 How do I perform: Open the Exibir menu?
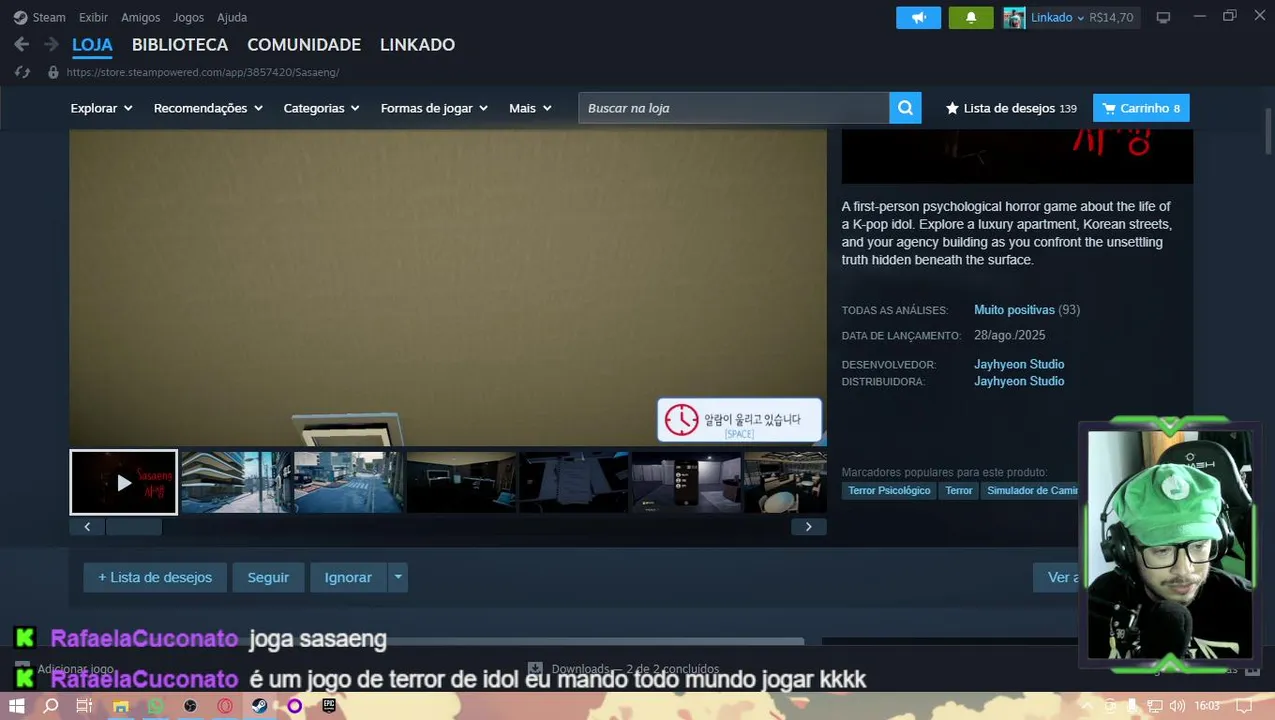(93, 17)
